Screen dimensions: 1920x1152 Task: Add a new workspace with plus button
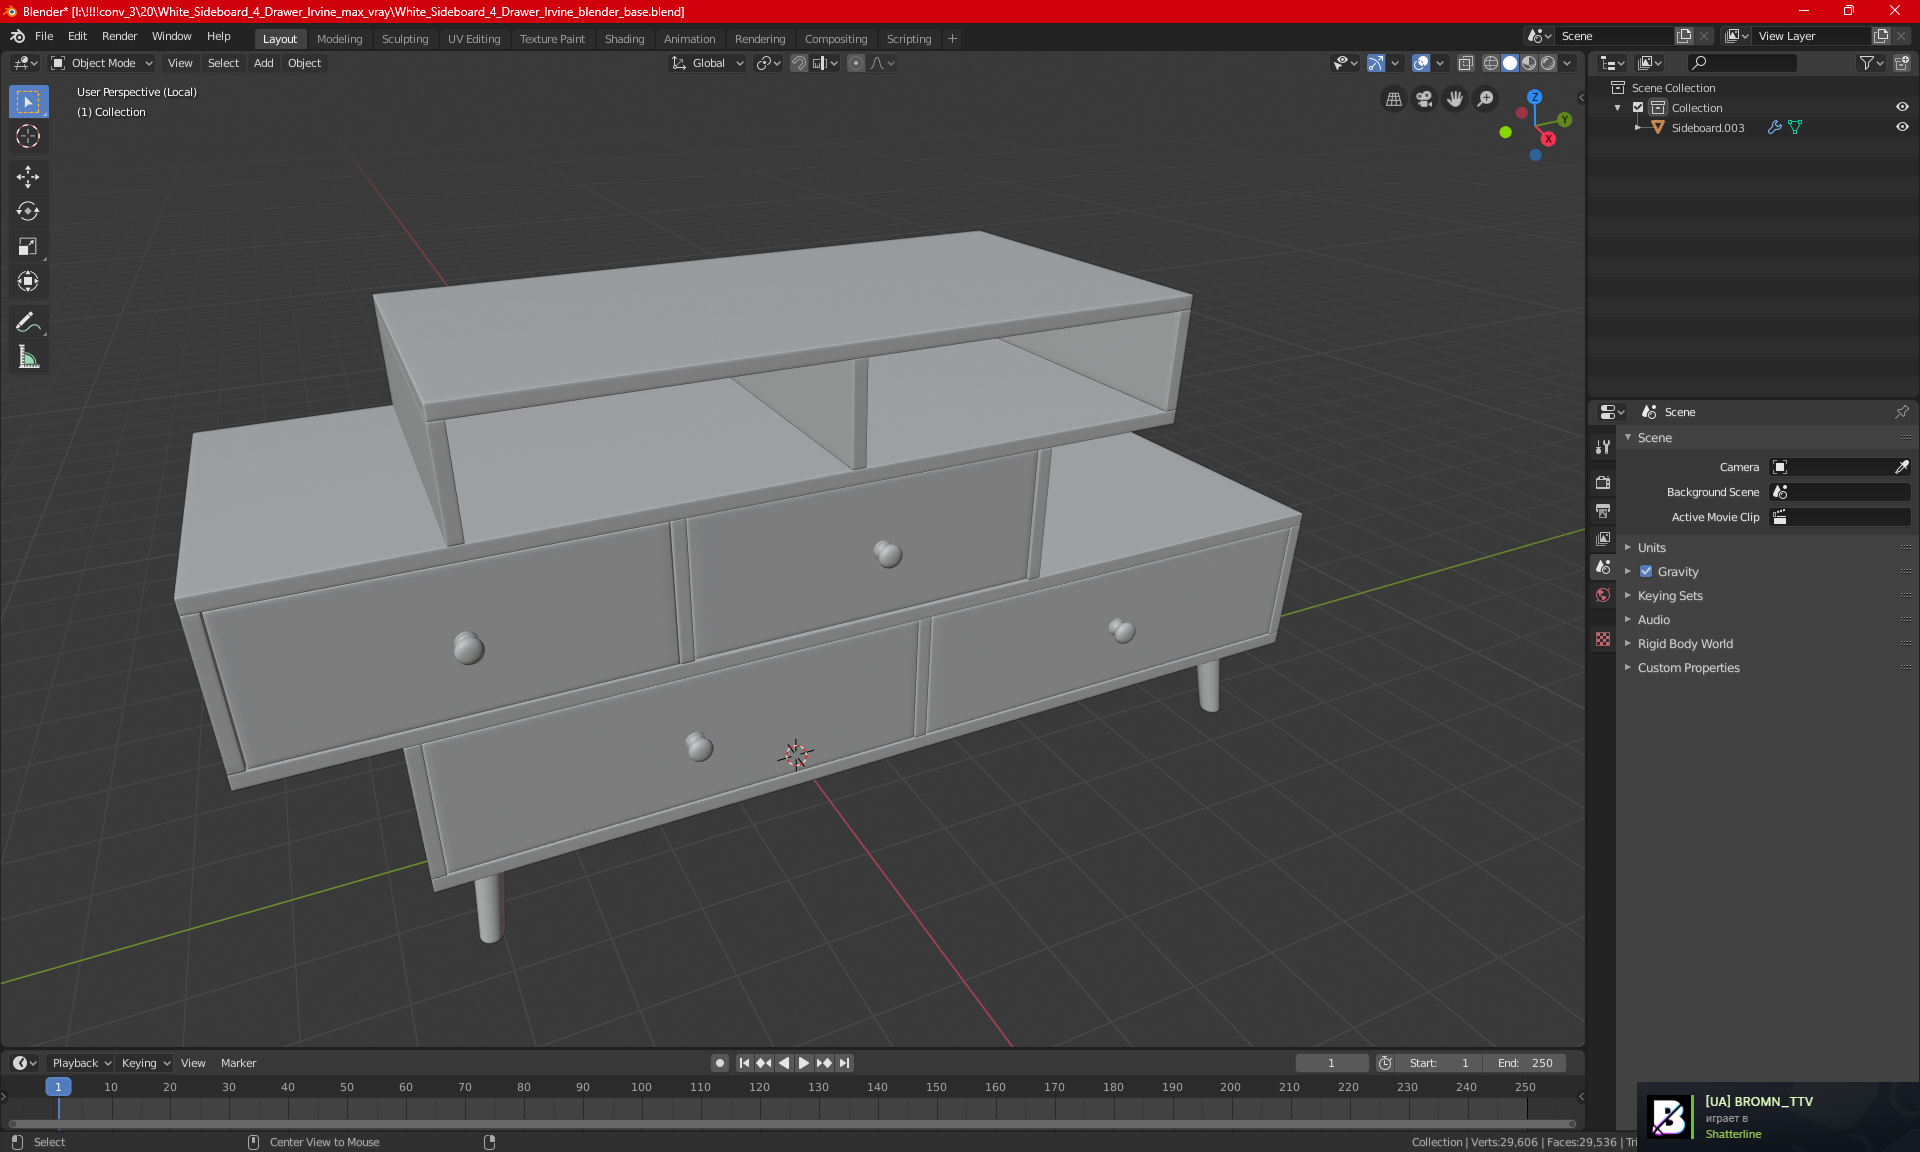click(x=952, y=39)
